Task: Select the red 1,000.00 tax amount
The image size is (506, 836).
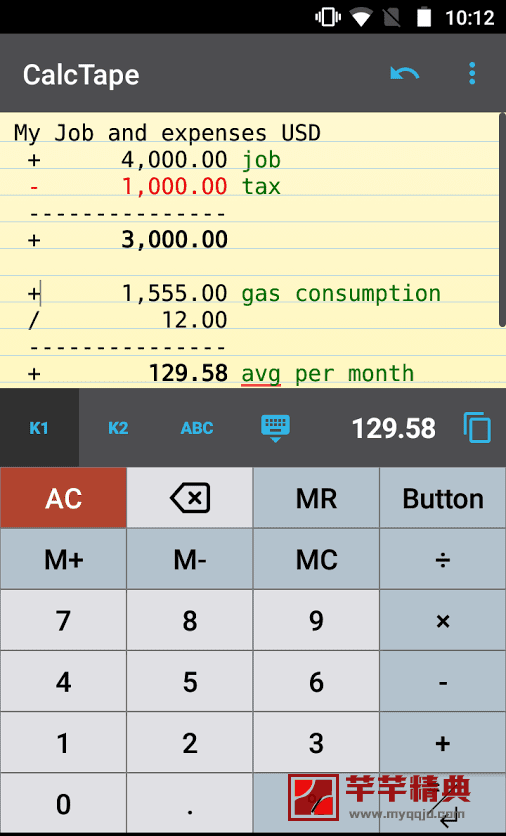Action: pos(174,186)
